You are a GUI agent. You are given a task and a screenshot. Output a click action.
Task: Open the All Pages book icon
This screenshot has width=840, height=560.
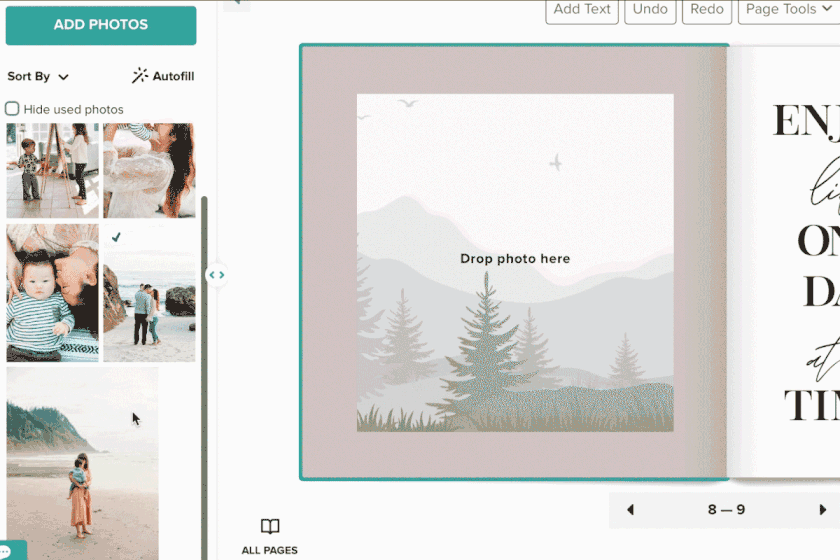(x=270, y=526)
